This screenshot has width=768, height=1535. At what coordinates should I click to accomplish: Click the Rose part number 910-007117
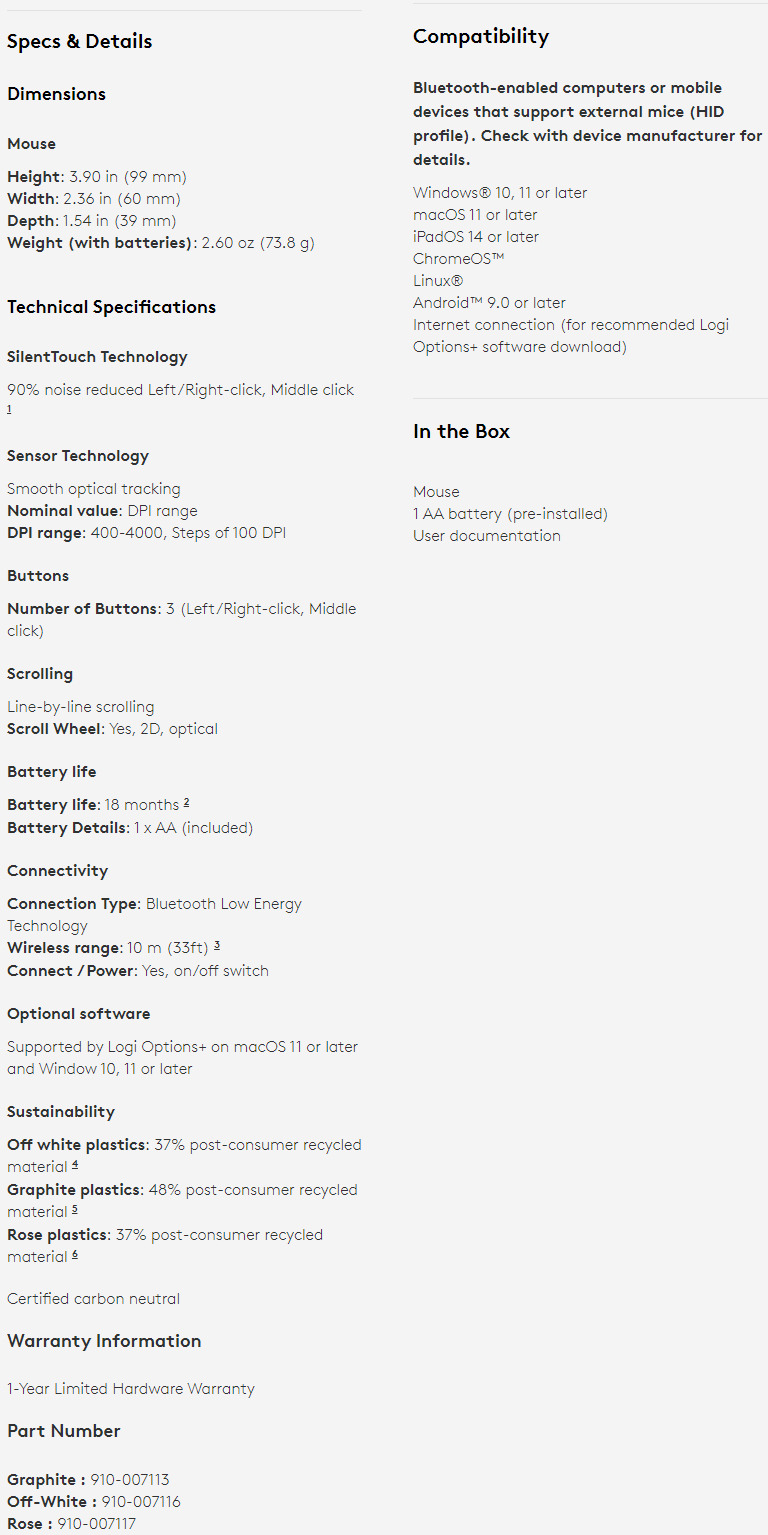pos(96,1524)
